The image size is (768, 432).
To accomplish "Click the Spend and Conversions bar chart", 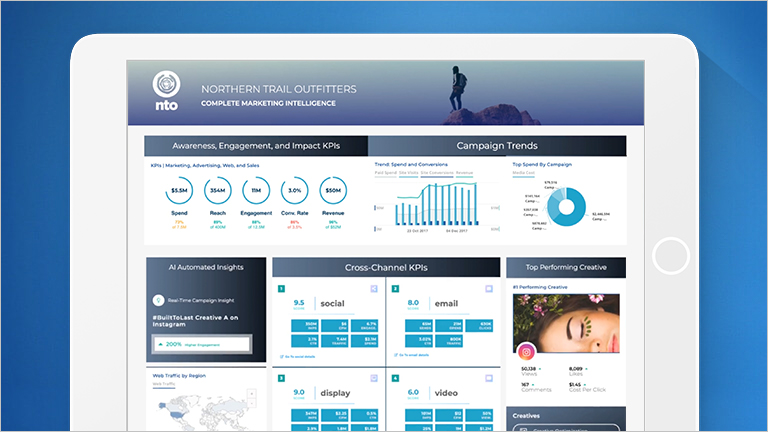I will 437,205.
